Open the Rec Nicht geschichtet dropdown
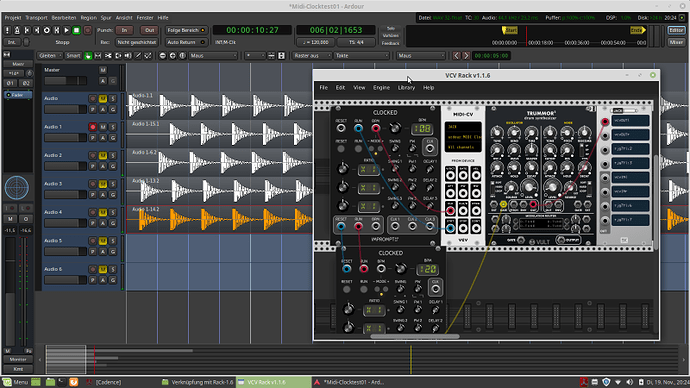 pos(136,42)
